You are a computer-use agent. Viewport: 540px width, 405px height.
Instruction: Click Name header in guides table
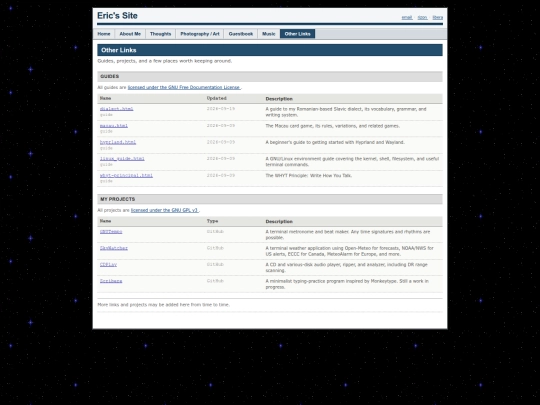click(x=105, y=98)
